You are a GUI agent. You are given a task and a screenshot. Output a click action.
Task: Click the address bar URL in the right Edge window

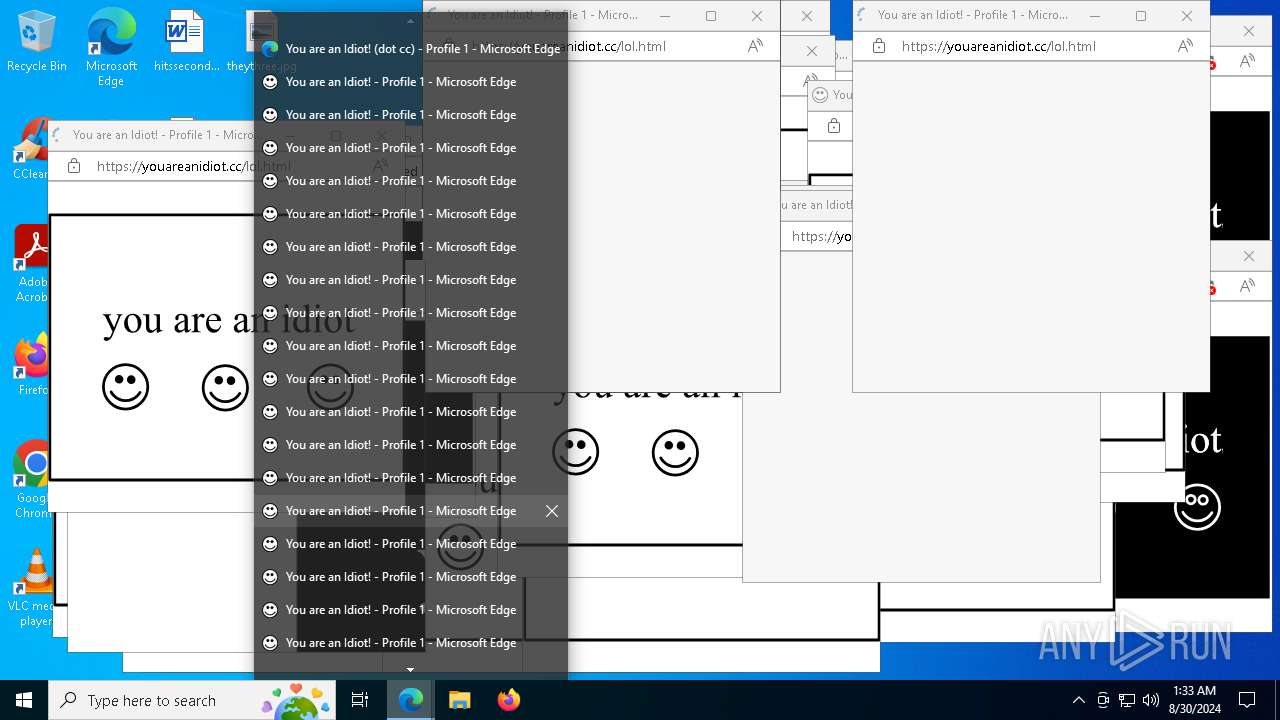pyautogui.click(x=998, y=46)
